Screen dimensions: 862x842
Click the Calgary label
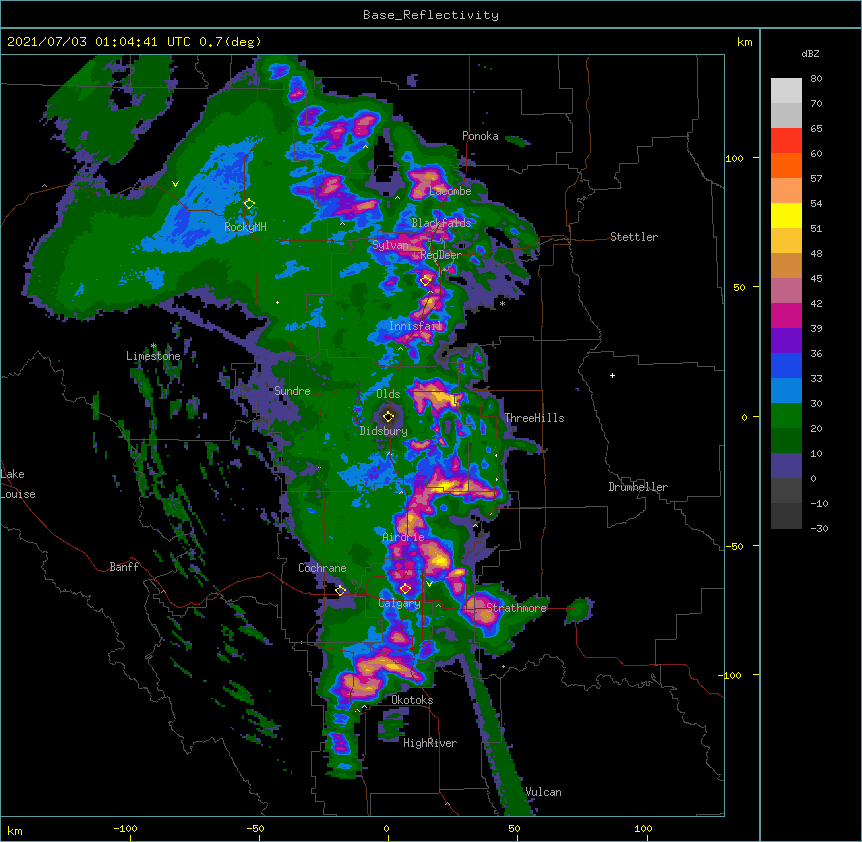pos(400,603)
